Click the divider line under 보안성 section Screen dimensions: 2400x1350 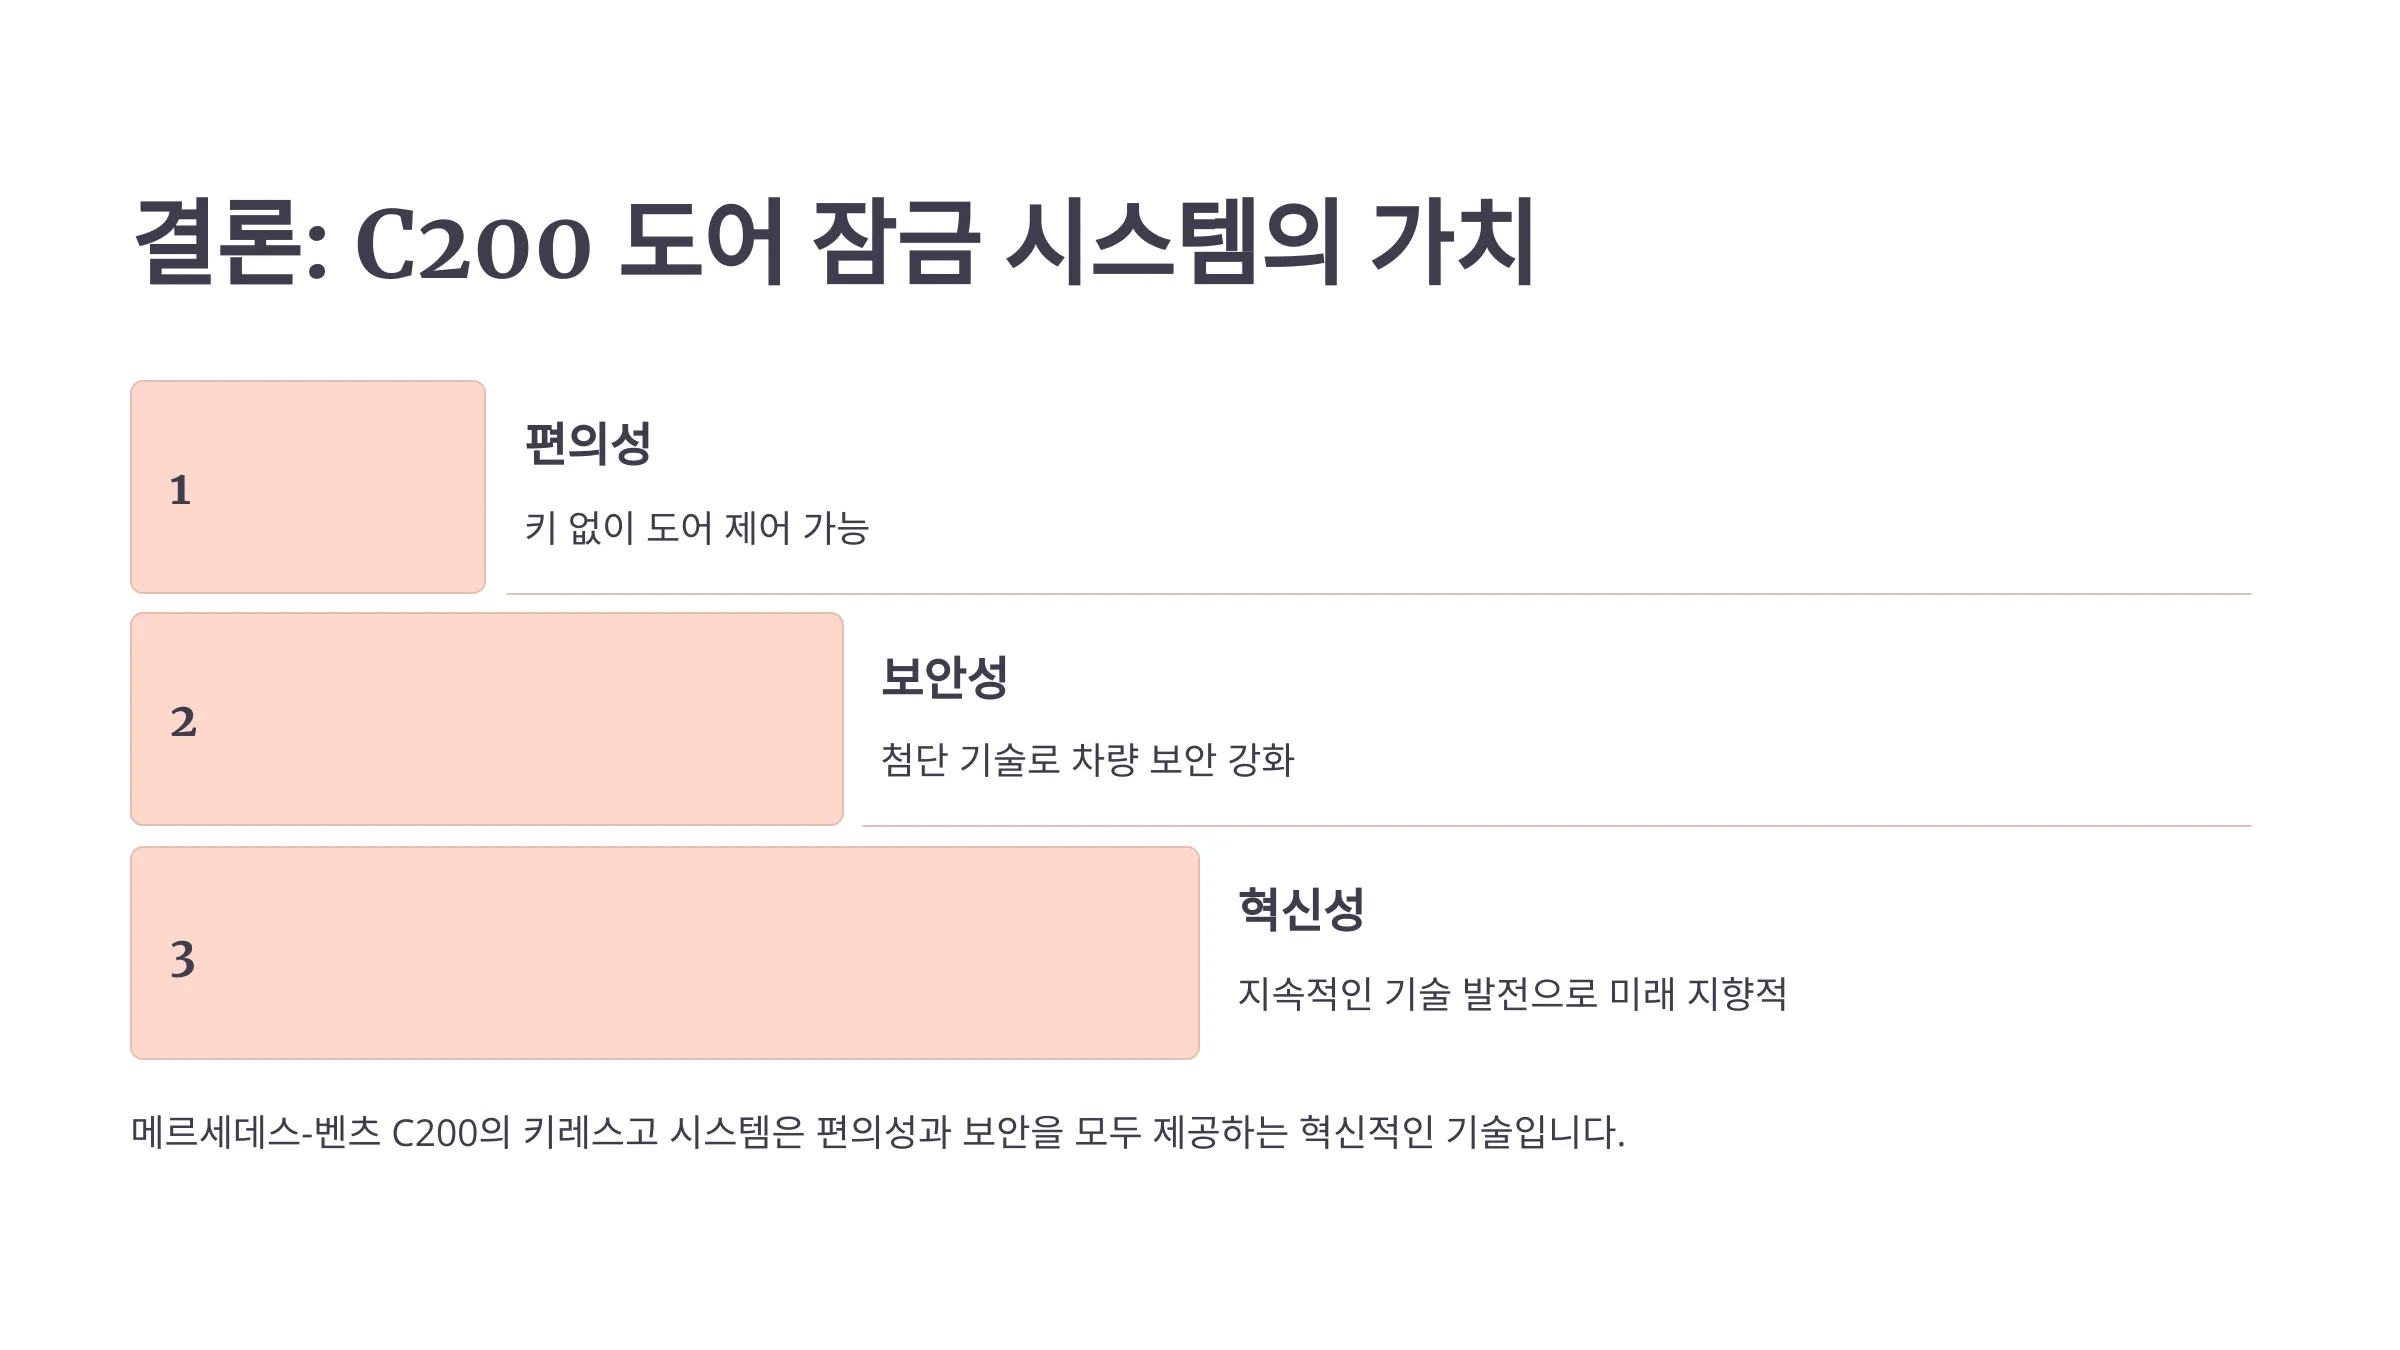click(1557, 826)
